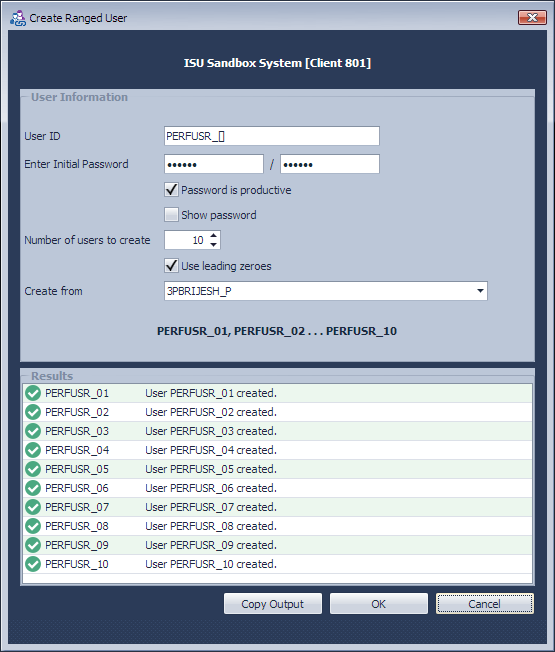
Task: Toggle the Use leading zeroes checkbox
Action: pyautogui.click(x=171, y=266)
